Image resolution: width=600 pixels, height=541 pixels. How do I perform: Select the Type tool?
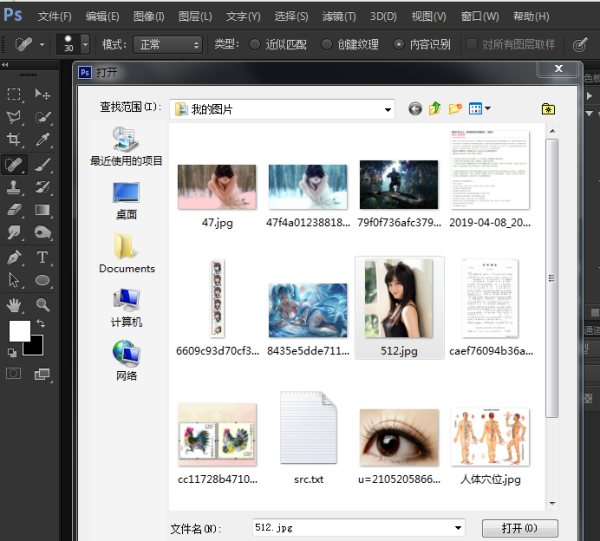click(x=42, y=257)
